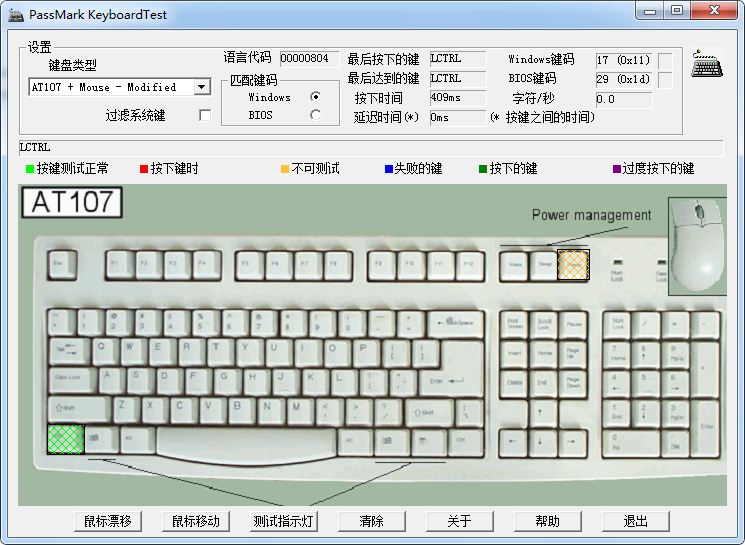
Task: Click the M key on keyboard image
Action: pos(300,410)
